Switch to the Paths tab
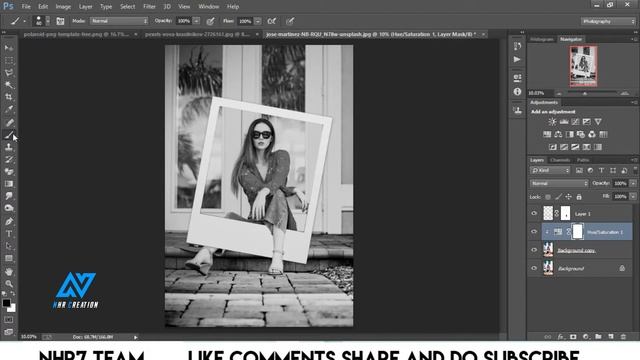 coord(583,160)
